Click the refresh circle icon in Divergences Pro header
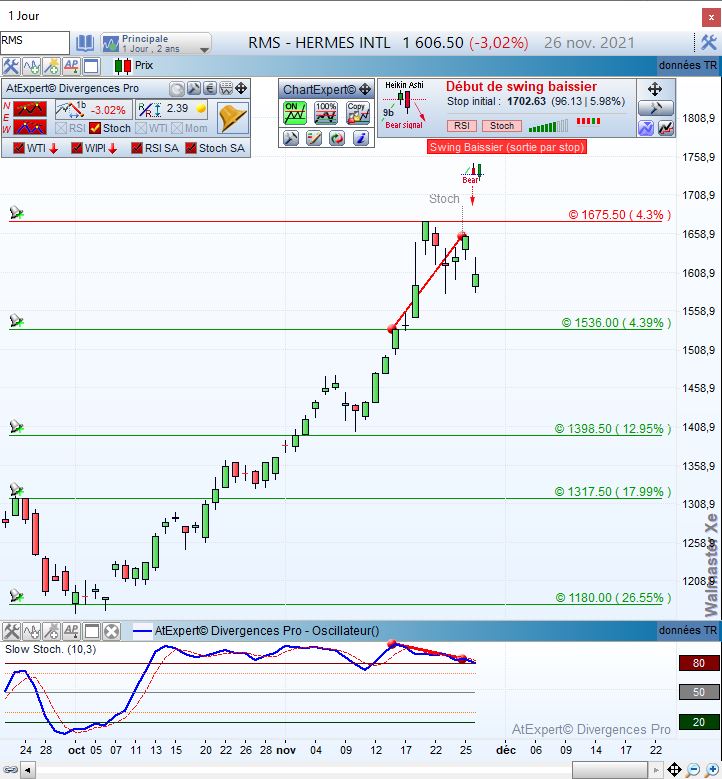Screen dimensions: 722x779 (177, 89)
